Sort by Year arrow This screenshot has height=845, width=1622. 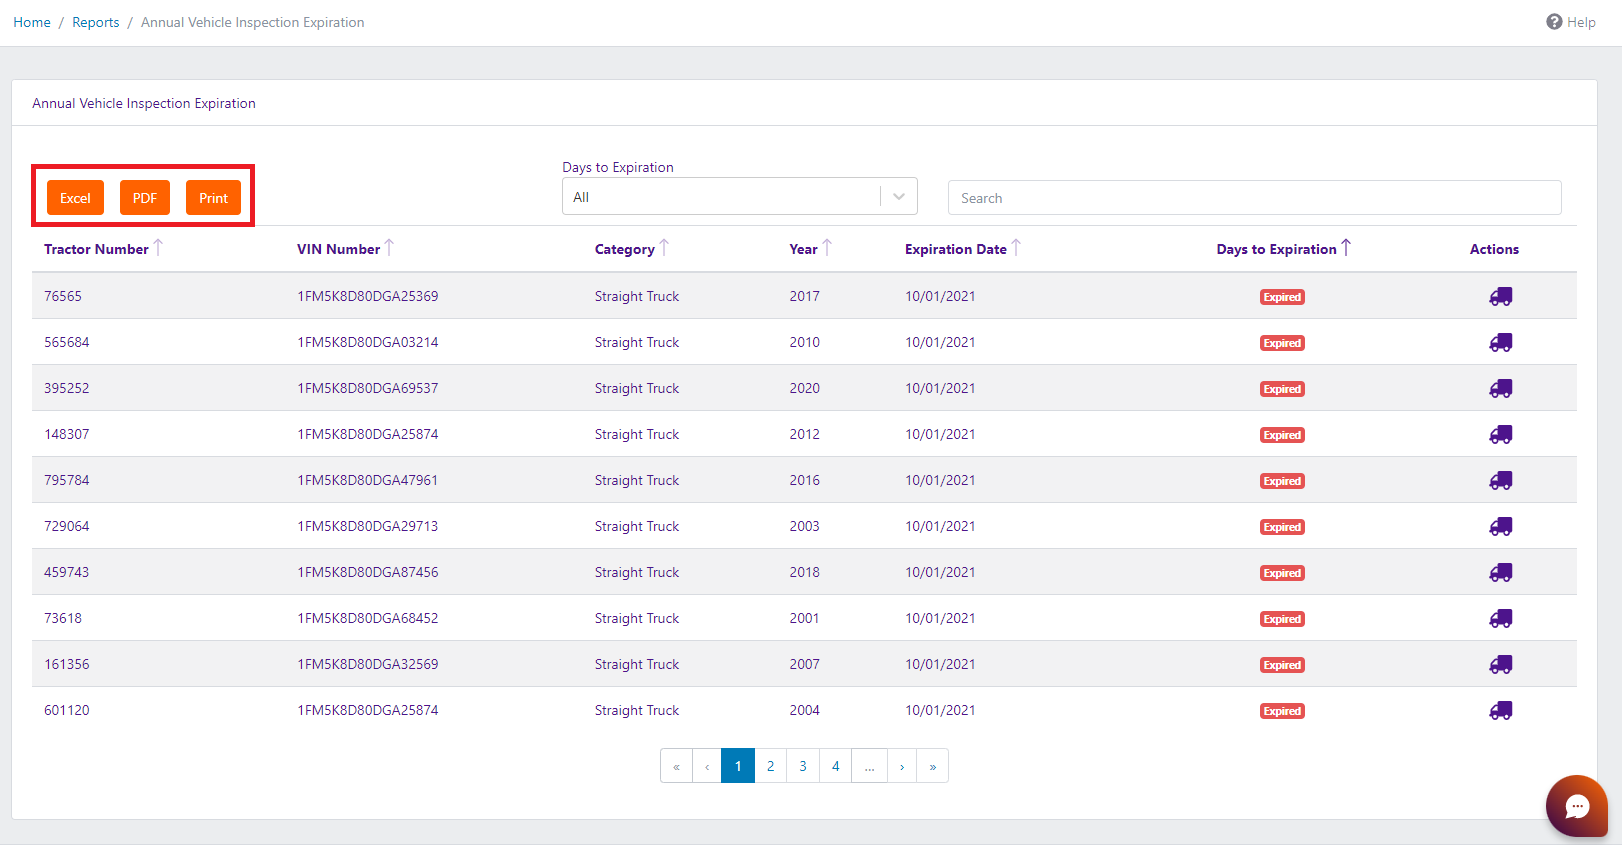(827, 248)
